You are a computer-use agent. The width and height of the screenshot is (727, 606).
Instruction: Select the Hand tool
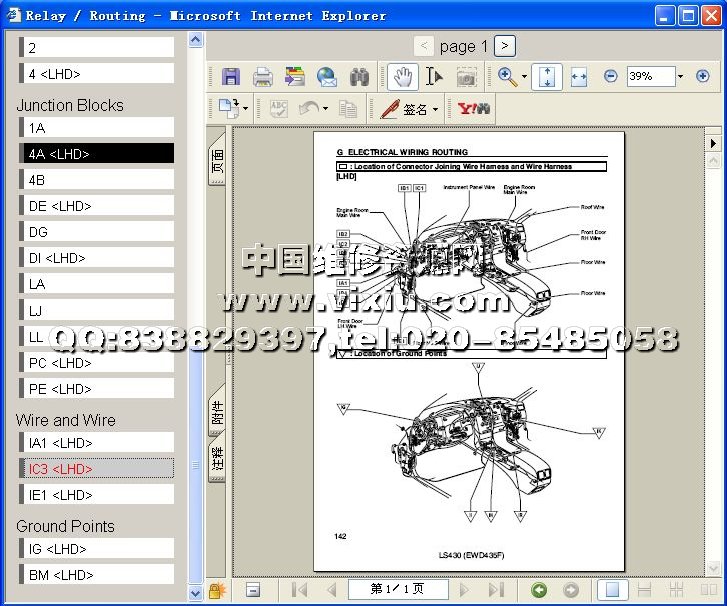pyautogui.click(x=402, y=77)
